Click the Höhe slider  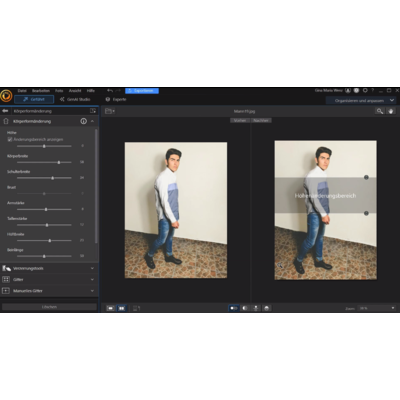tap(44, 146)
